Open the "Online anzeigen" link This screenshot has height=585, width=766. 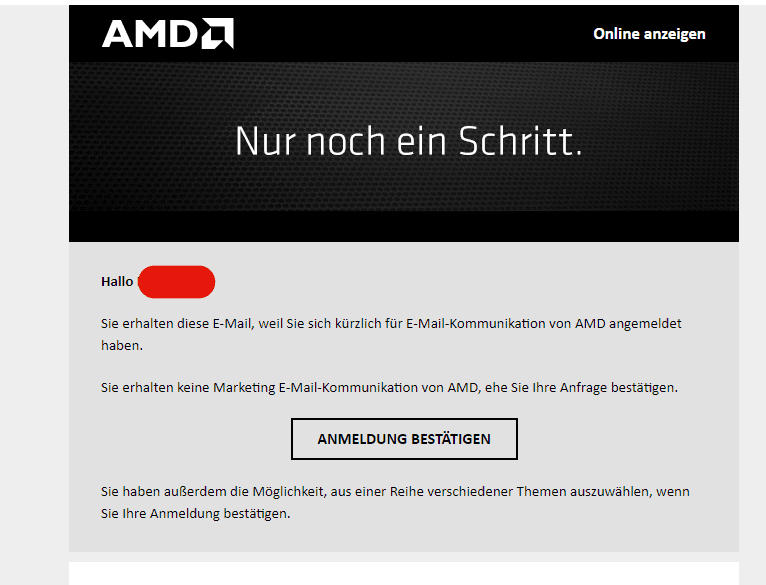tap(649, 34)
